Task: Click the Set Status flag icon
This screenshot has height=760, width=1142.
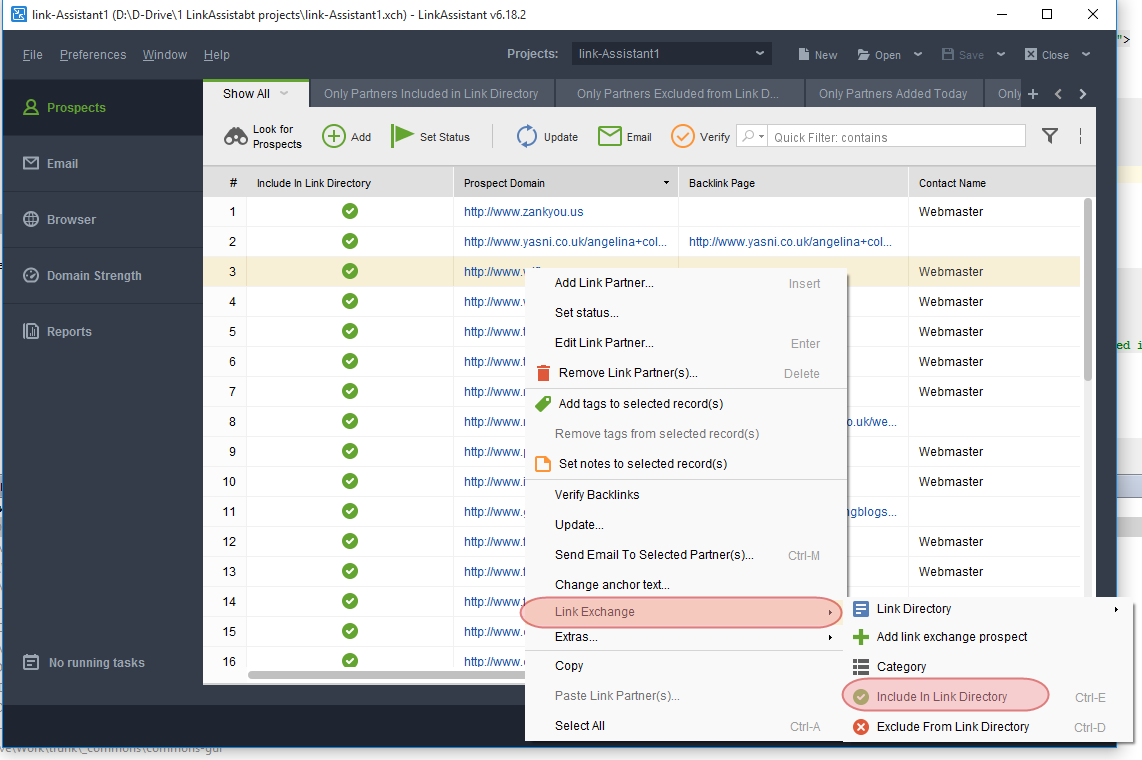Action: (x=401, y=135)
